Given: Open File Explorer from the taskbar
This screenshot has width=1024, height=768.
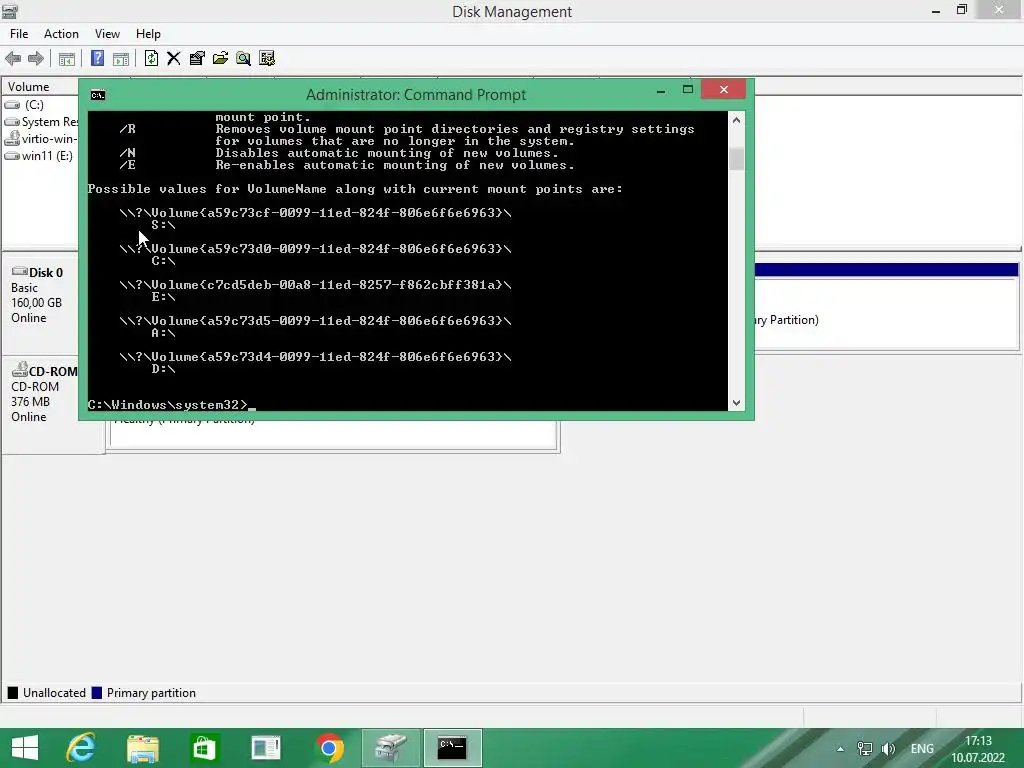Looking at the screenshot, I should pyautogui.click(x=142, y=748).
